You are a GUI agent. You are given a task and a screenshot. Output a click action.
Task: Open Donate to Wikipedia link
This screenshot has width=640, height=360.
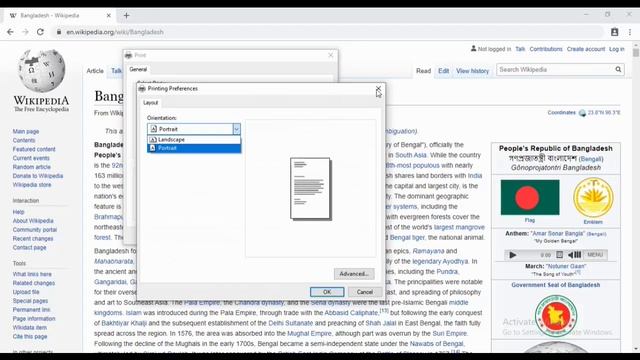point(38,176)
